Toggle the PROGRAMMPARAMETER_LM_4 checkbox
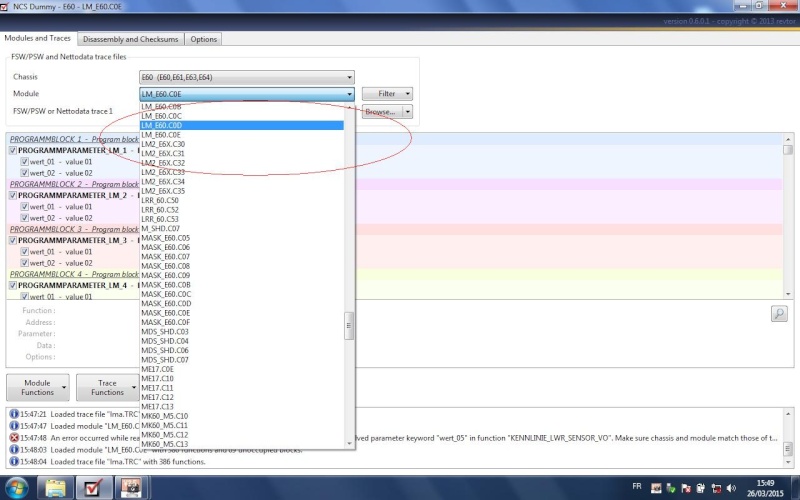The height and width of the screenshot is (500, 800). (13, 285)
